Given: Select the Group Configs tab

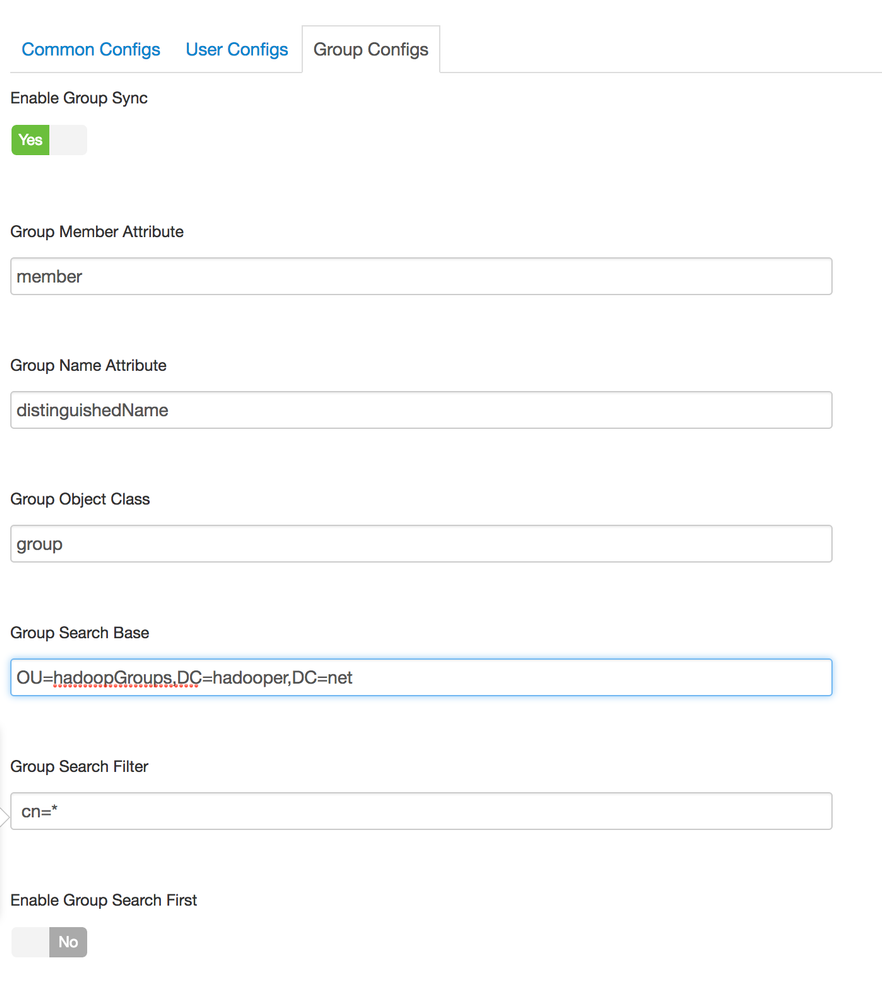Looking at the screenshot, I should coord(371,49).
